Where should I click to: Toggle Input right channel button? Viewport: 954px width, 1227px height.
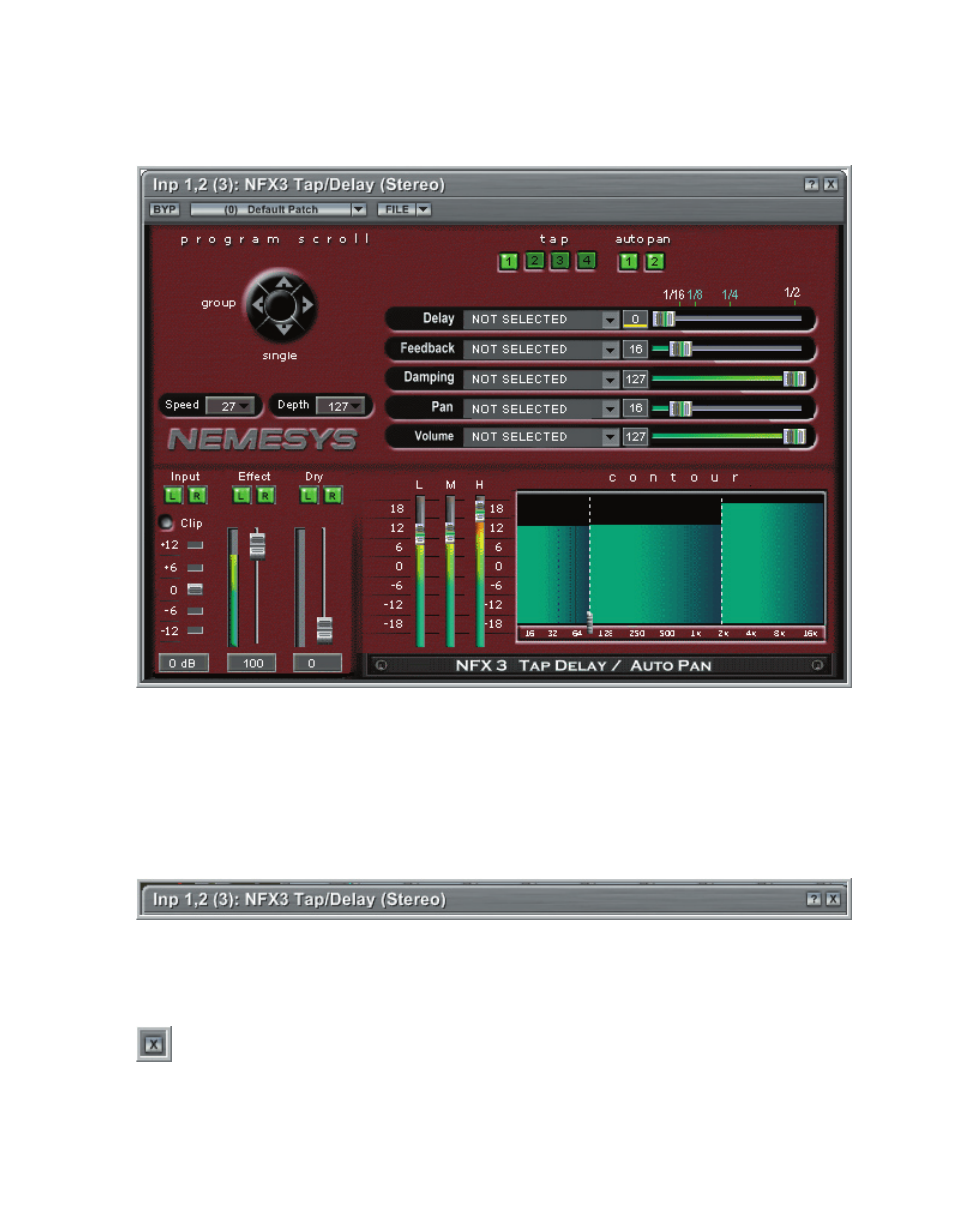pos(196,495)
